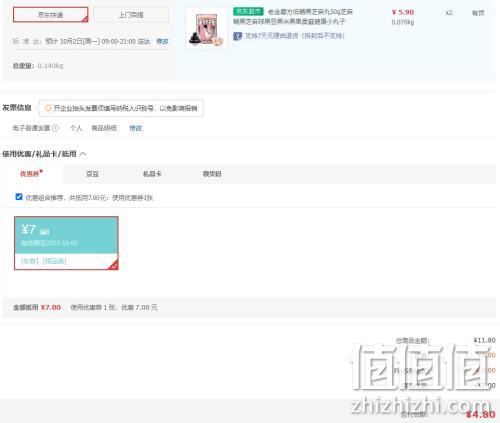The image size is (500, 423).
Task: Uncheck the recommended coupon combination checkbox
Action: (19, 197)
